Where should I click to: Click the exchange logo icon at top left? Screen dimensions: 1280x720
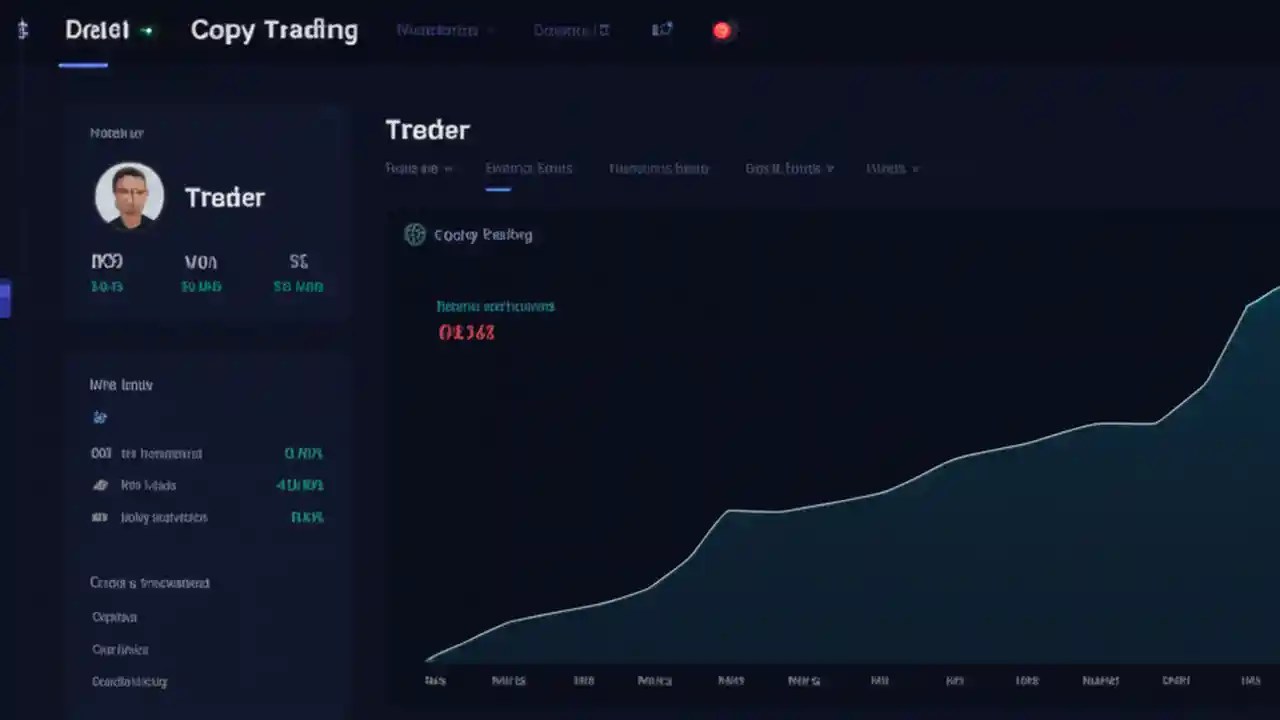click(22, 30)
